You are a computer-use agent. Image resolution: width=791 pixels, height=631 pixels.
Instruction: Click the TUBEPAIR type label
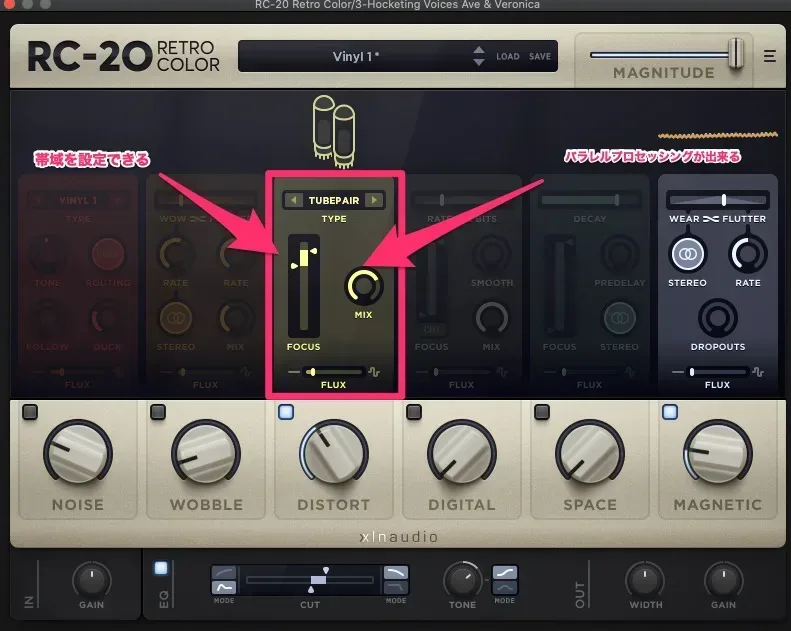point(334,200)
